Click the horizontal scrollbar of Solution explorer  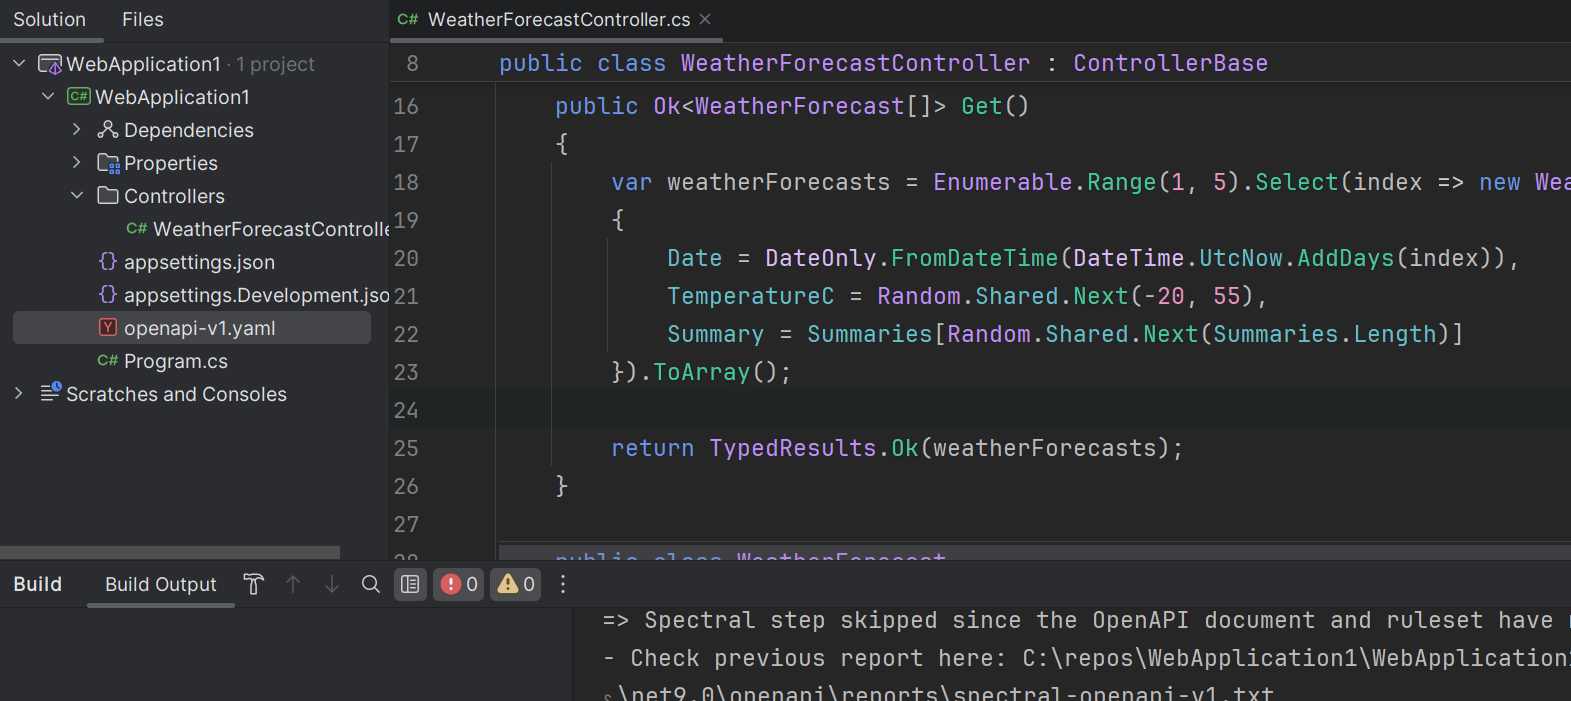[170, 552]
